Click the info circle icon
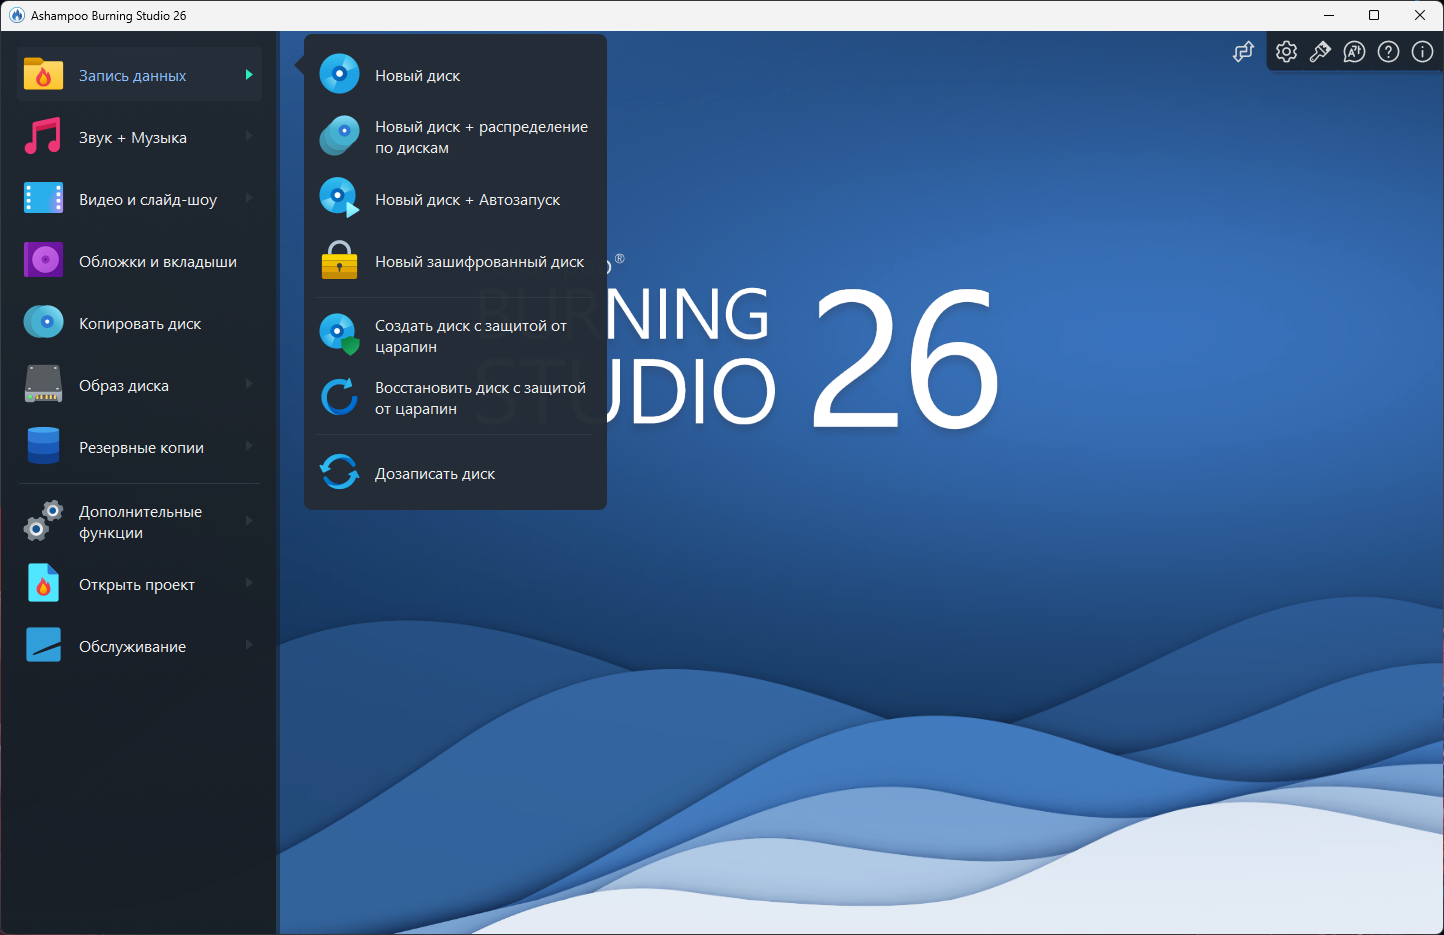Viewport: 1444px width, 935px height. click(1422, 52)
